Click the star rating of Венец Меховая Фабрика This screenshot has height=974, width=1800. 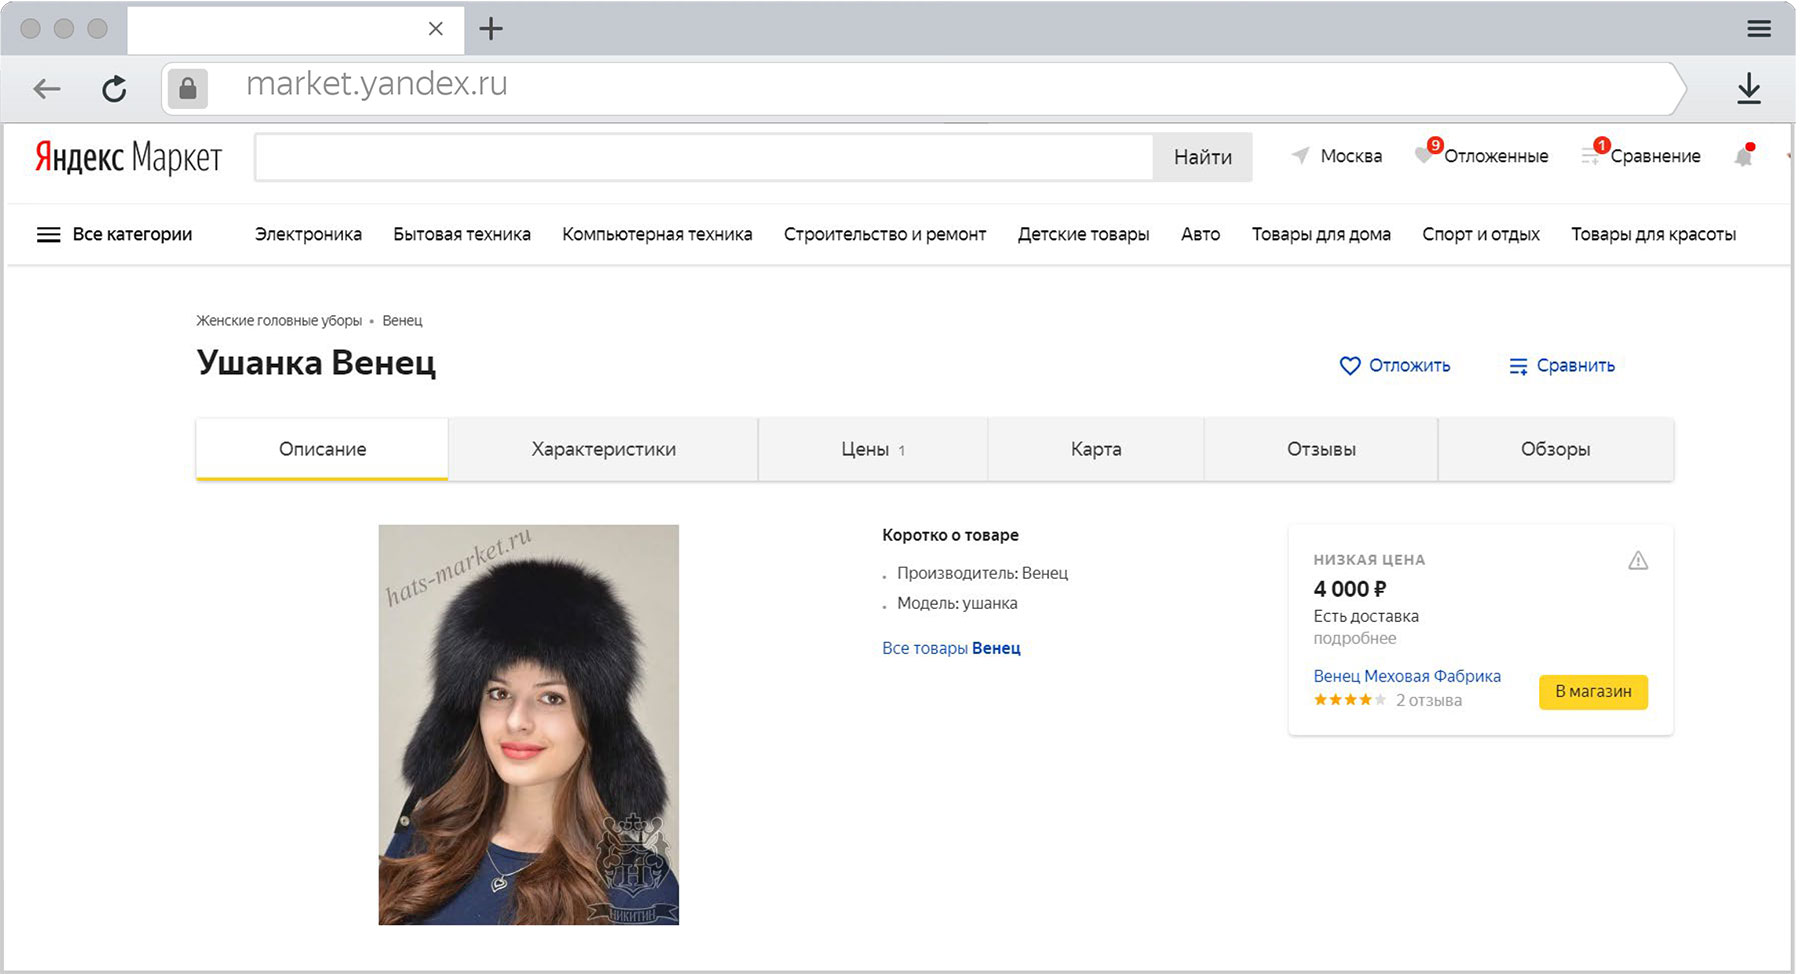point(1350,700)
